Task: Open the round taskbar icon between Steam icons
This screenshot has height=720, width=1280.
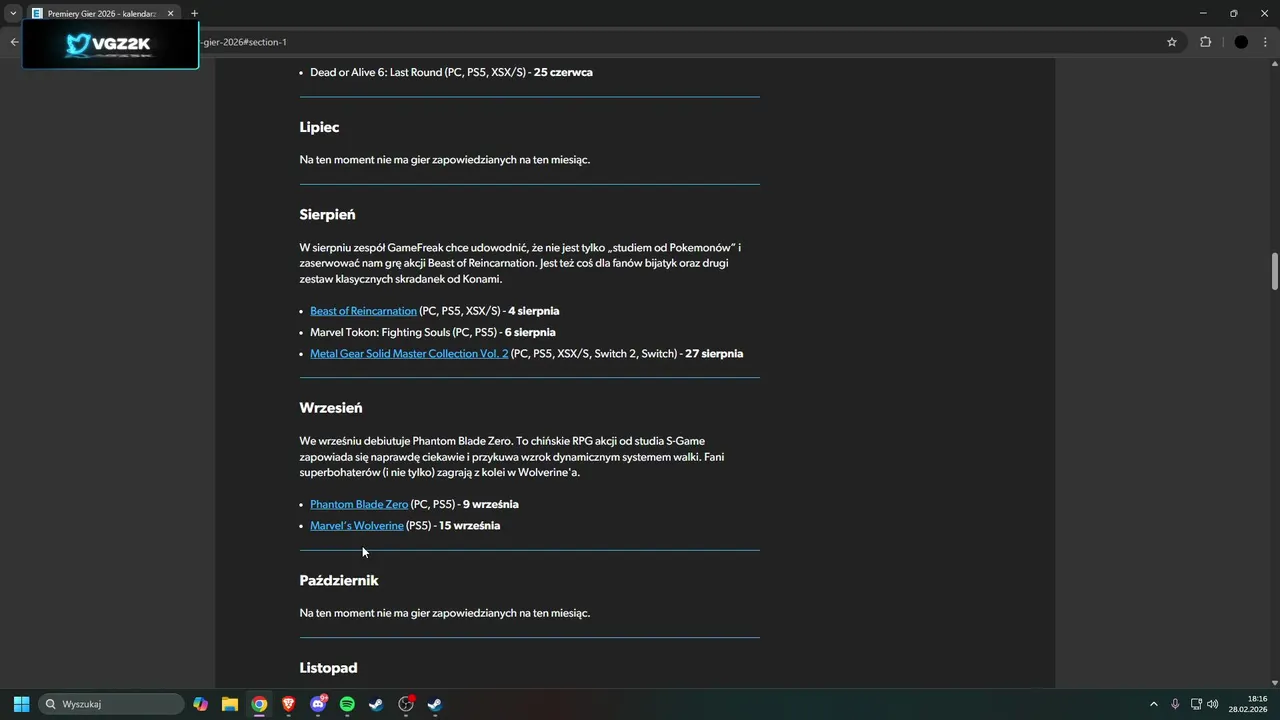Action: pos(406,704)
